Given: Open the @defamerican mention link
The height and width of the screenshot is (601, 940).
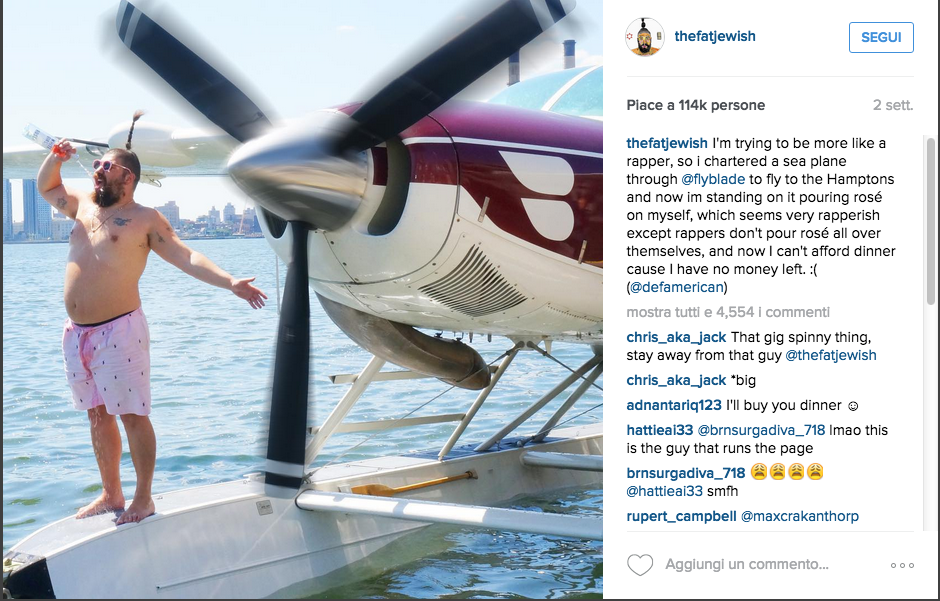Looking at the screenshot, I should [677, 287].
